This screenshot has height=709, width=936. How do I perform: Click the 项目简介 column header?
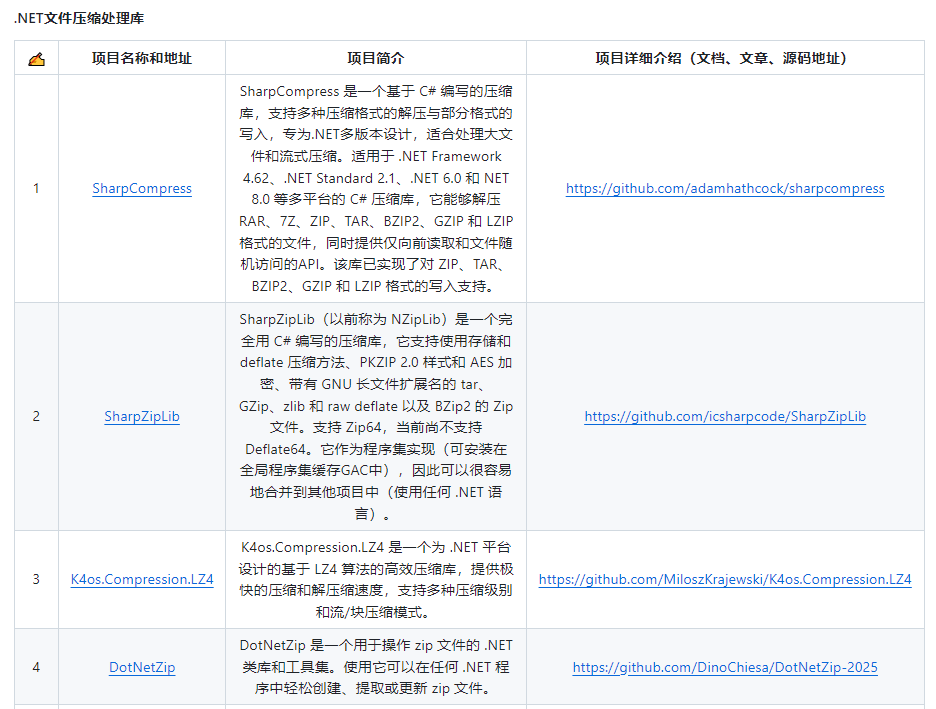375,58
